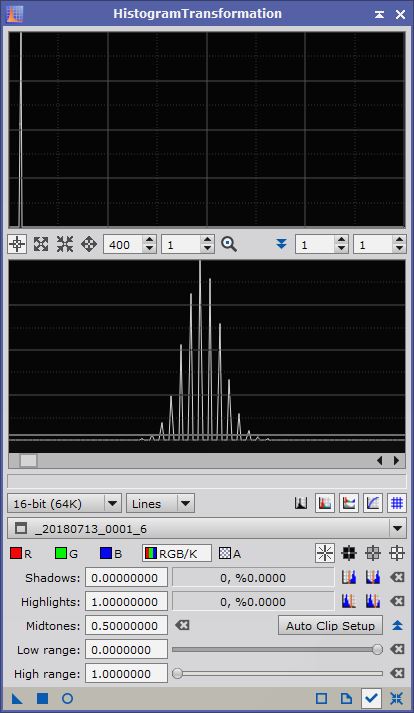Reset the midtones balance icon
This screenshot has width=414, height=713.
point(182,626)
